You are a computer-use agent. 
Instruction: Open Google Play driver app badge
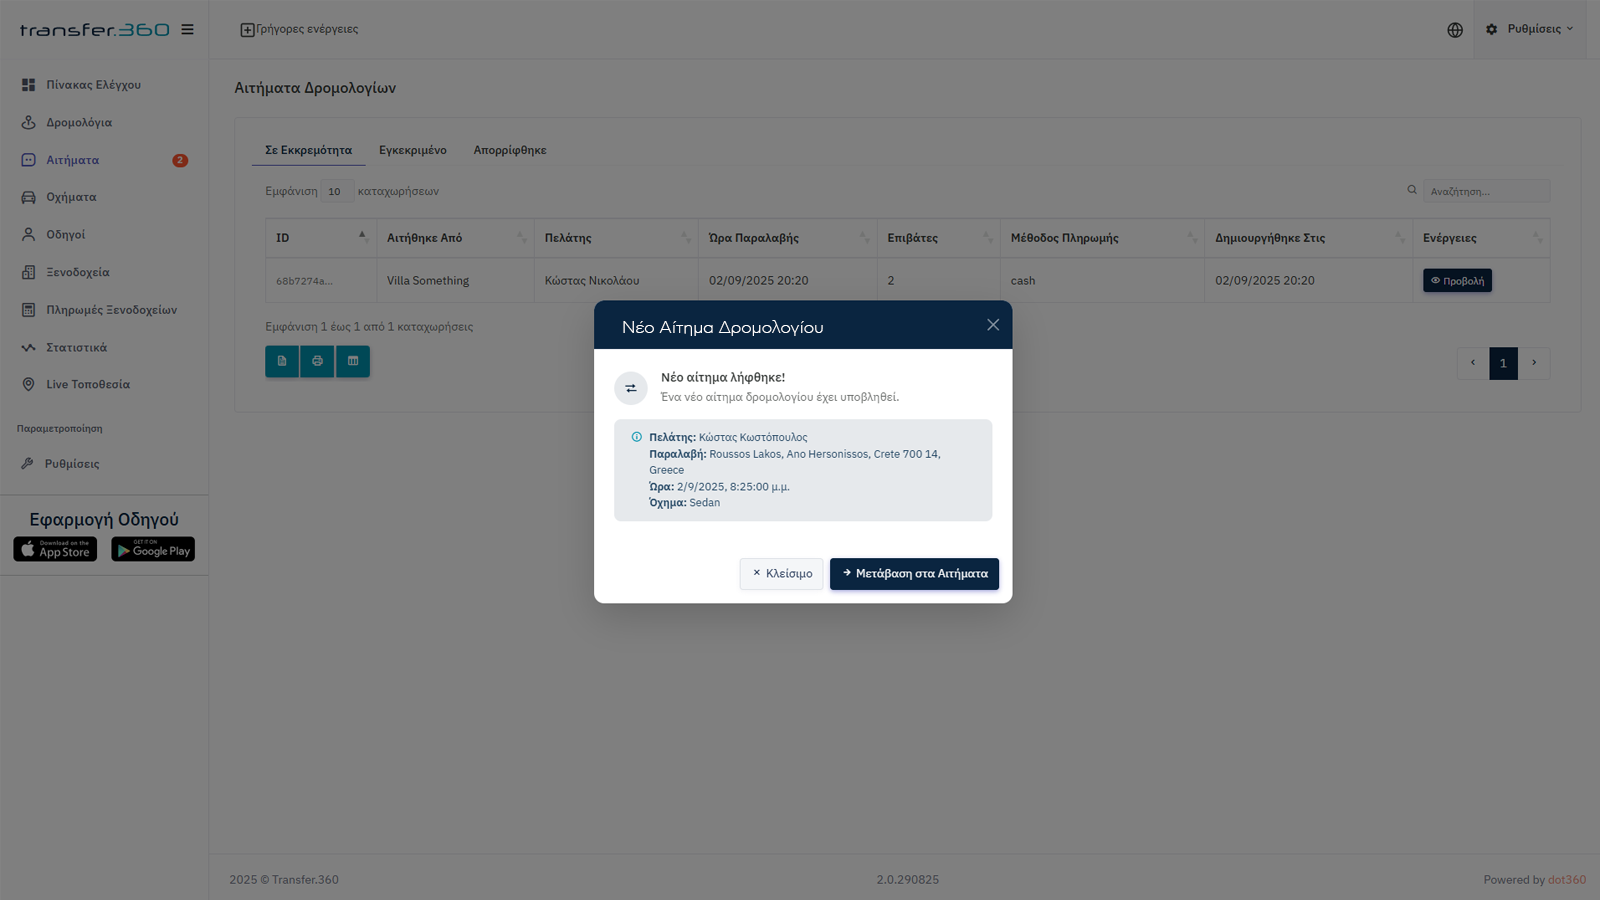(153, 549)
